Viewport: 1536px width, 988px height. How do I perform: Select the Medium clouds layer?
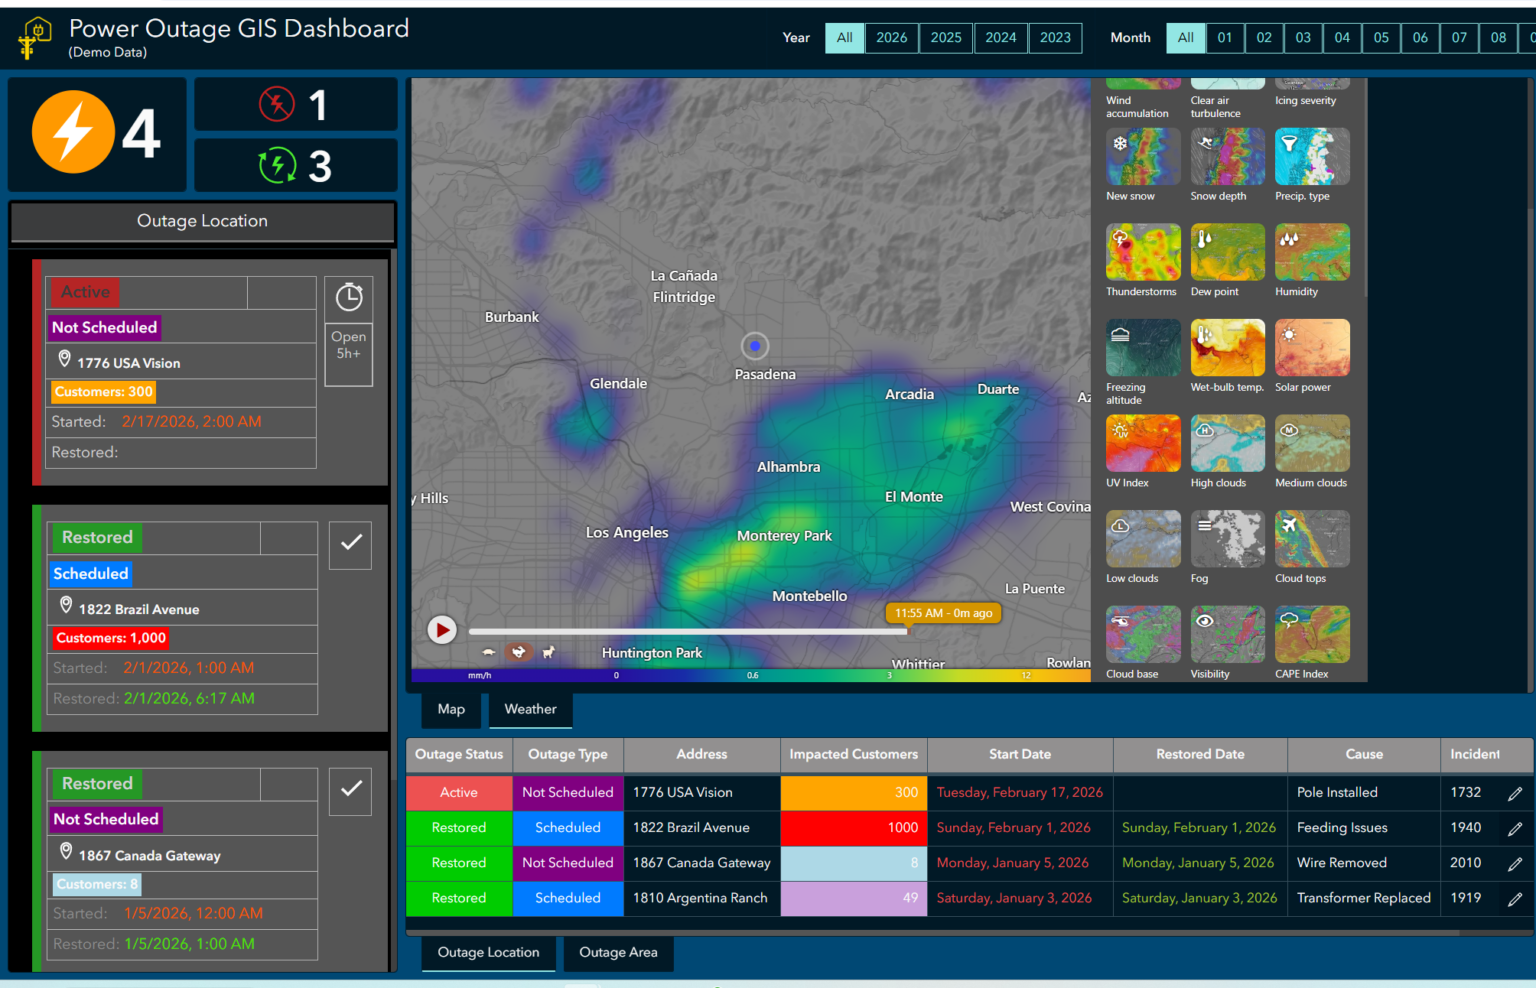[1312, 443]
